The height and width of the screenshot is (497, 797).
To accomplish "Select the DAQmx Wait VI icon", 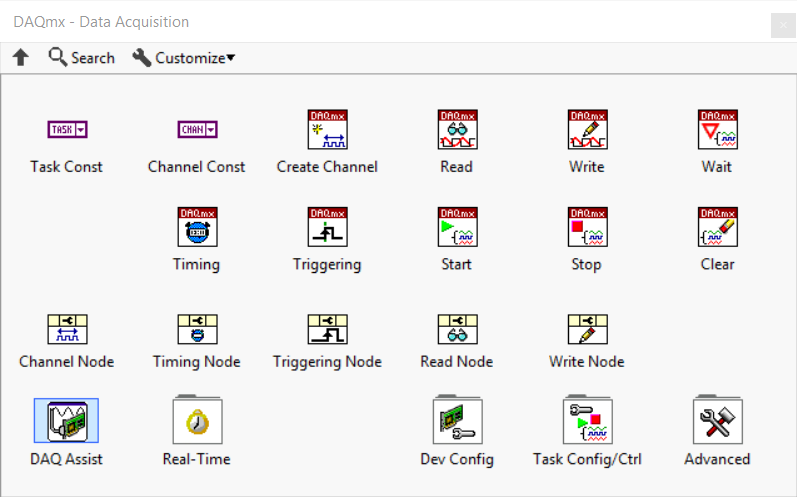I will point(718,130).
